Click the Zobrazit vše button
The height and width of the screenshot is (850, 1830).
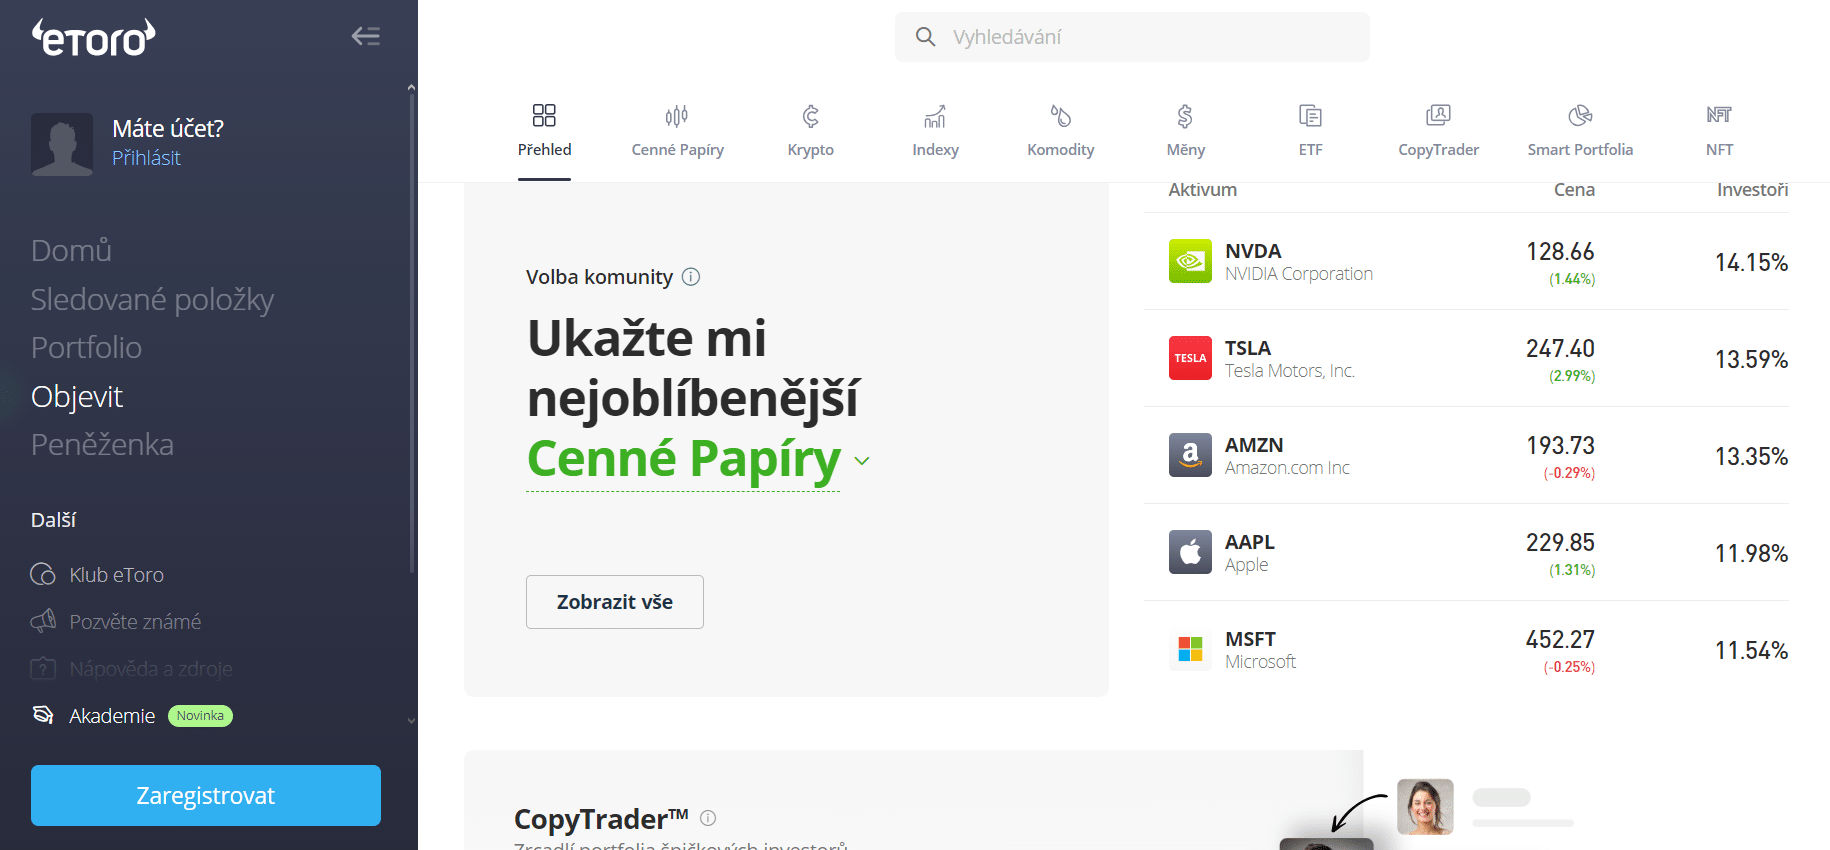[x=615, y=602]
